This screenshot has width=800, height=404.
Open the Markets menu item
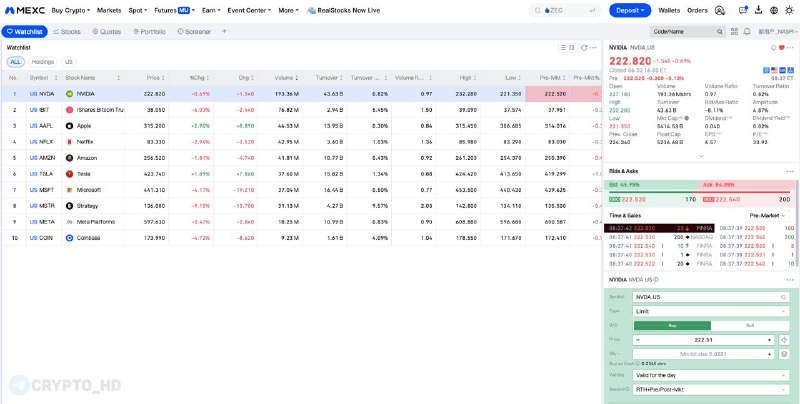109,10
